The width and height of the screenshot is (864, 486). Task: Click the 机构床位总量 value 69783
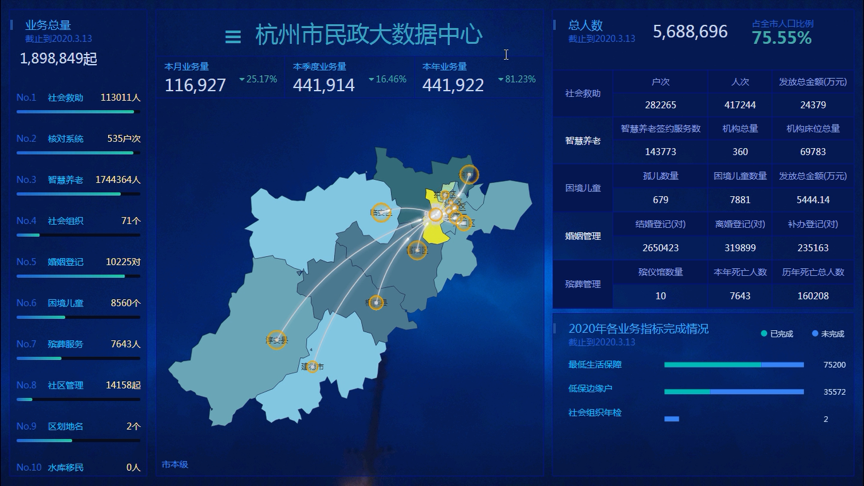[813, 152]
